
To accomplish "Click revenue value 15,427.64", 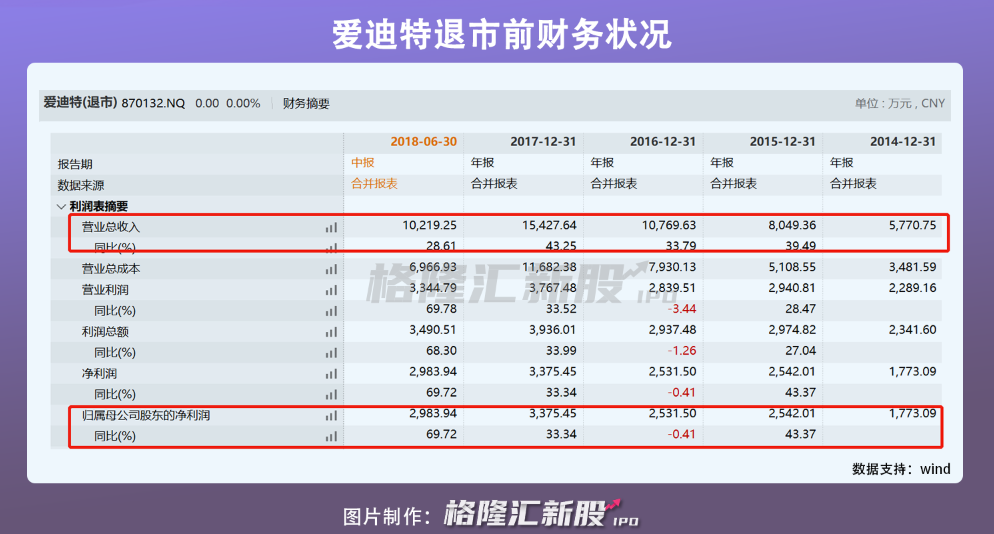I will (549, 226).
